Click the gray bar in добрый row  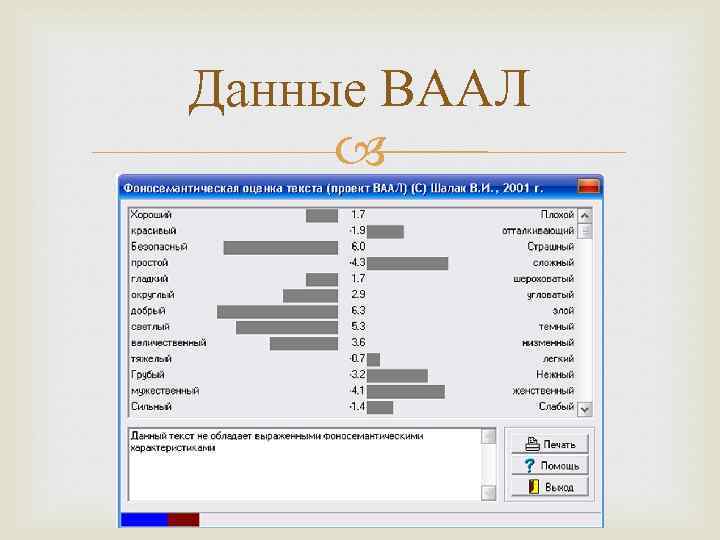click(277, 312)
